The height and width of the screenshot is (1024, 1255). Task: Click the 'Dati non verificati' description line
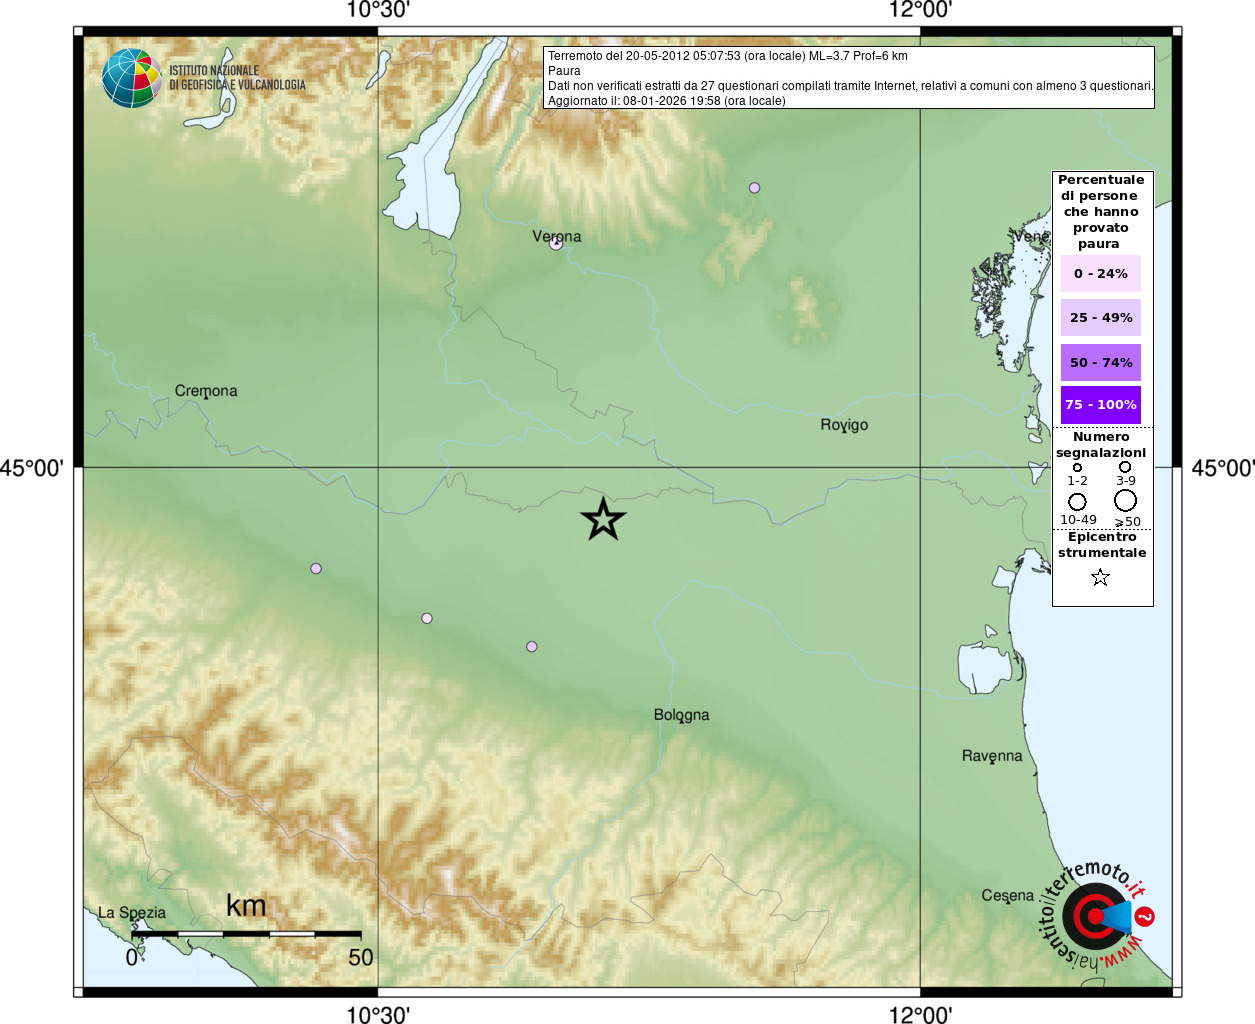click(x=851, y=86)
